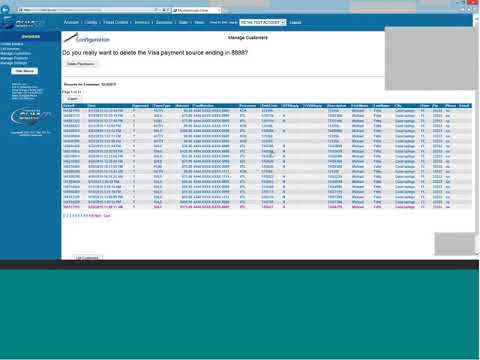Image resolution: width=480 pixels, height=360 pixels.
Task: Sort the table by the Date column header
Action: [x=92, y=106]
